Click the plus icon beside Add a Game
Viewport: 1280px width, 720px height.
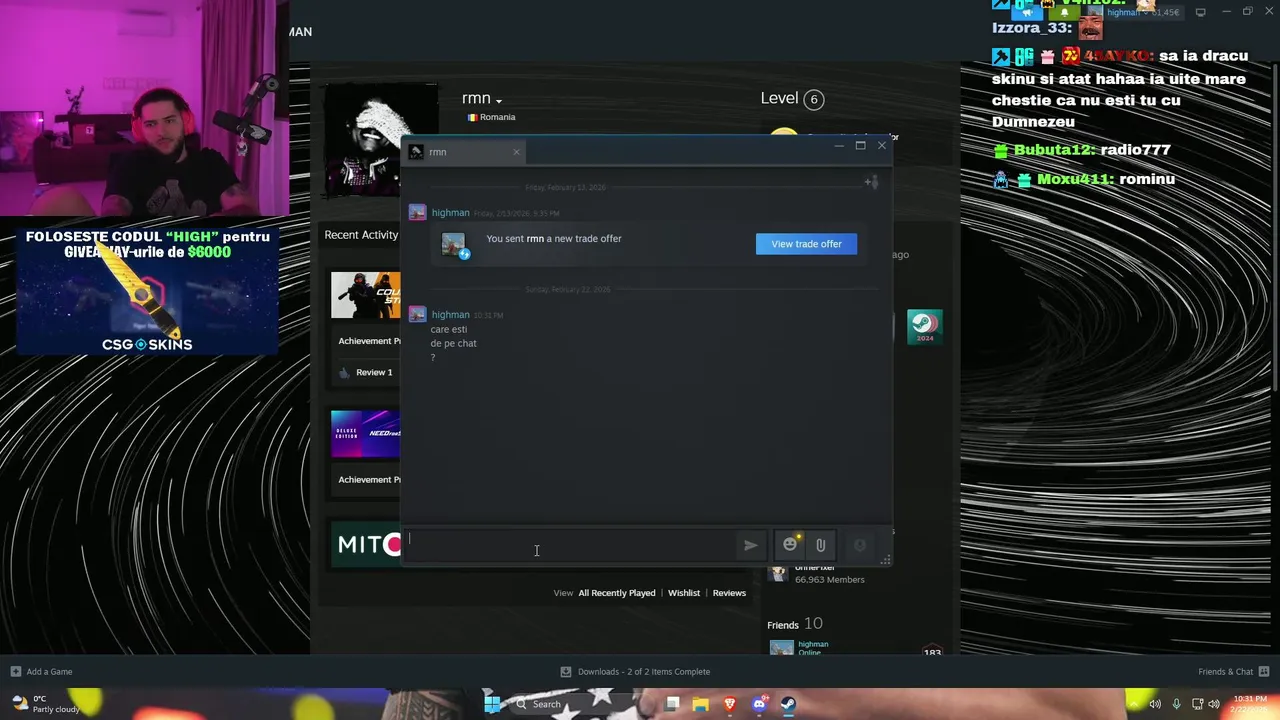[15, 672]
